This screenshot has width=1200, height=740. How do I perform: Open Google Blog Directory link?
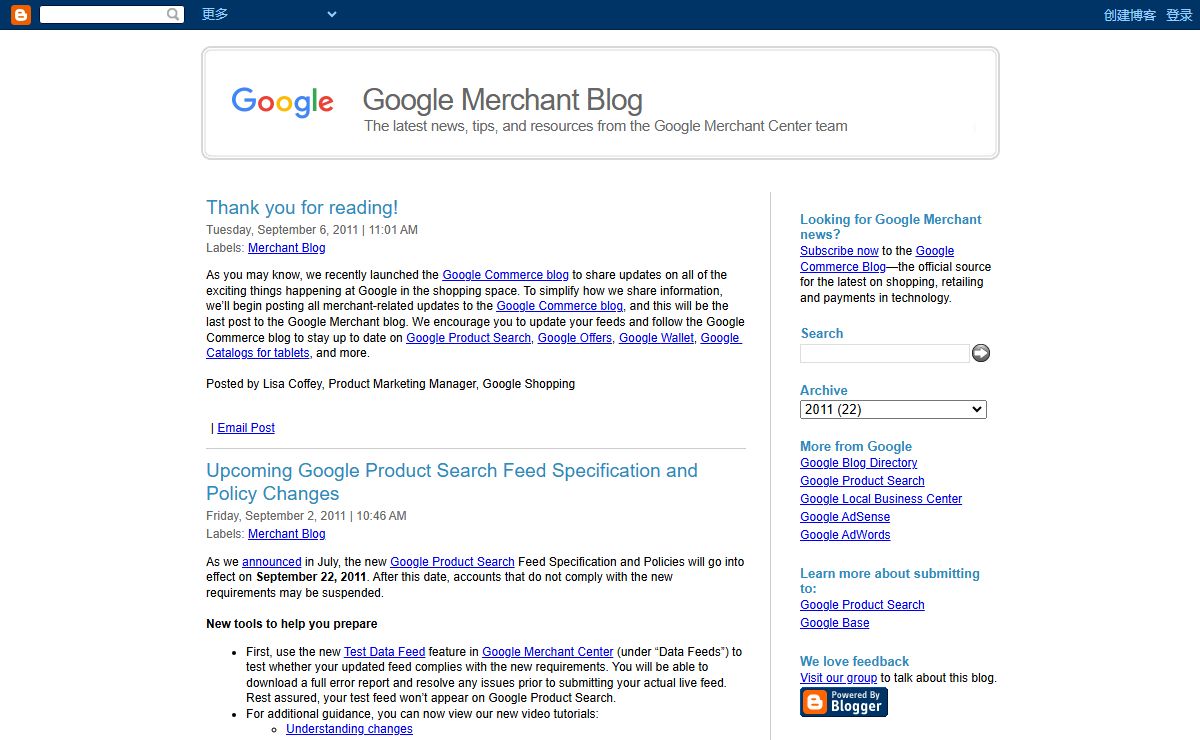pyautogui.click(x=858, y=463)
